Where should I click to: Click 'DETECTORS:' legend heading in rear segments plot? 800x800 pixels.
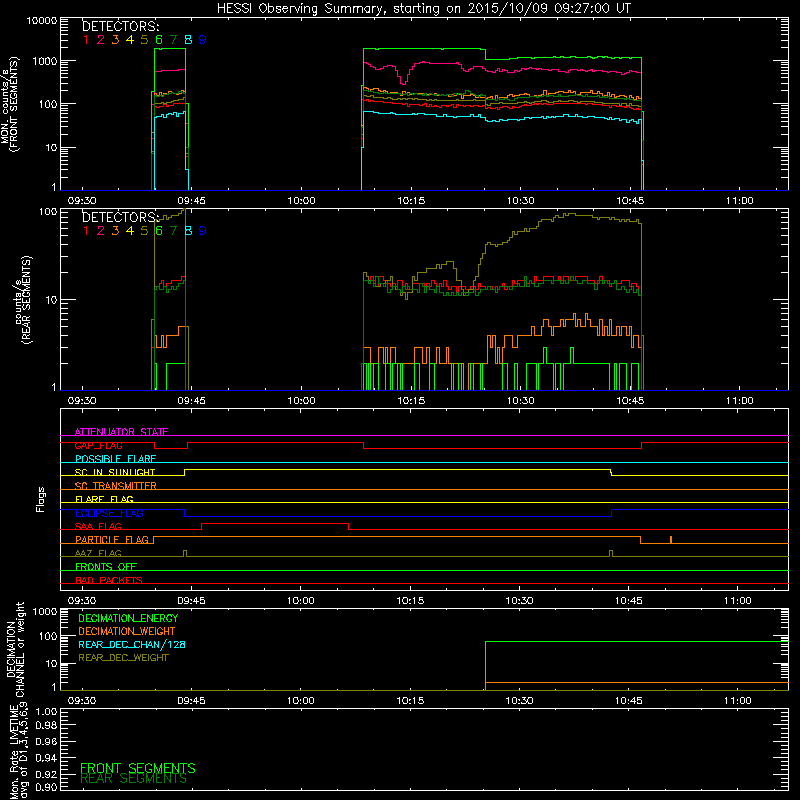click(x=120, y=217)
